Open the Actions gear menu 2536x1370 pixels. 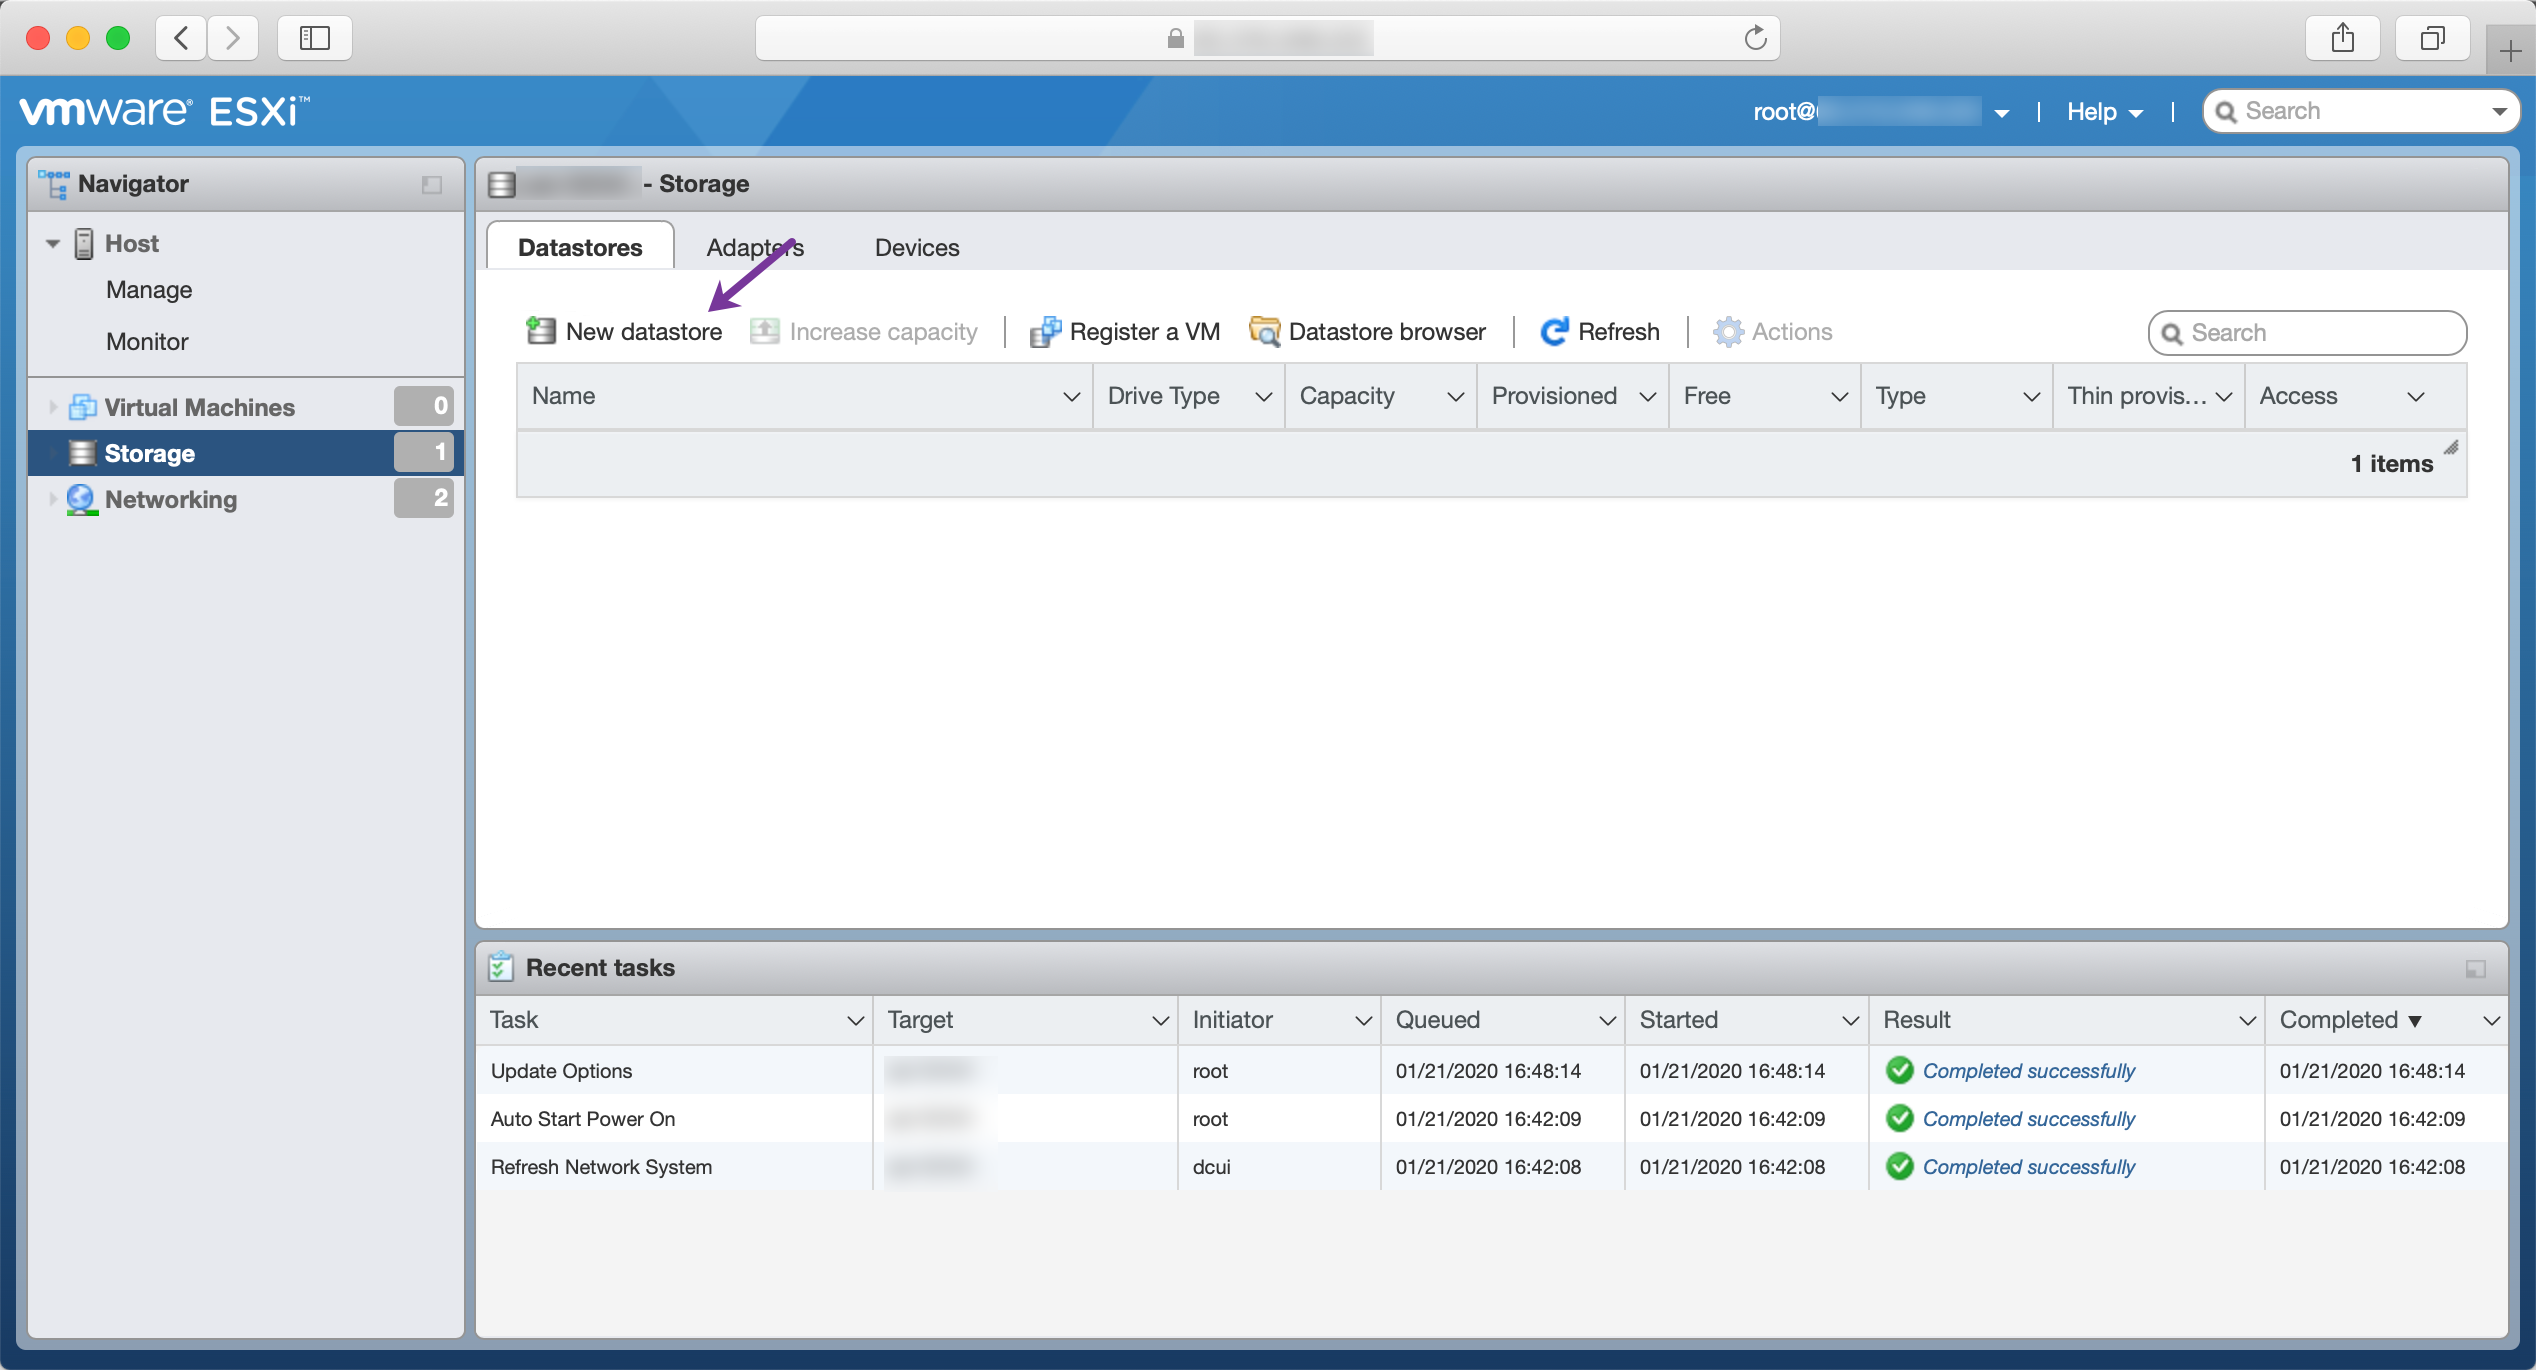pos(1773,331)
